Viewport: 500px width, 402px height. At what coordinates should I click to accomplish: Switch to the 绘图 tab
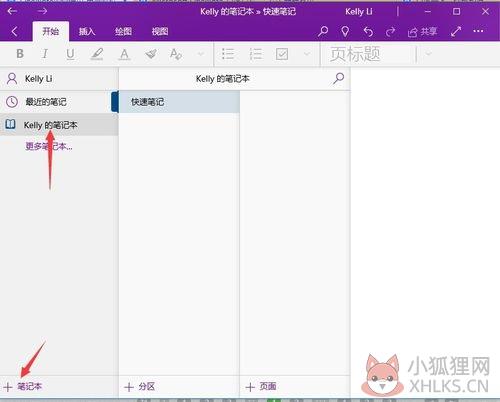point(123,31)
